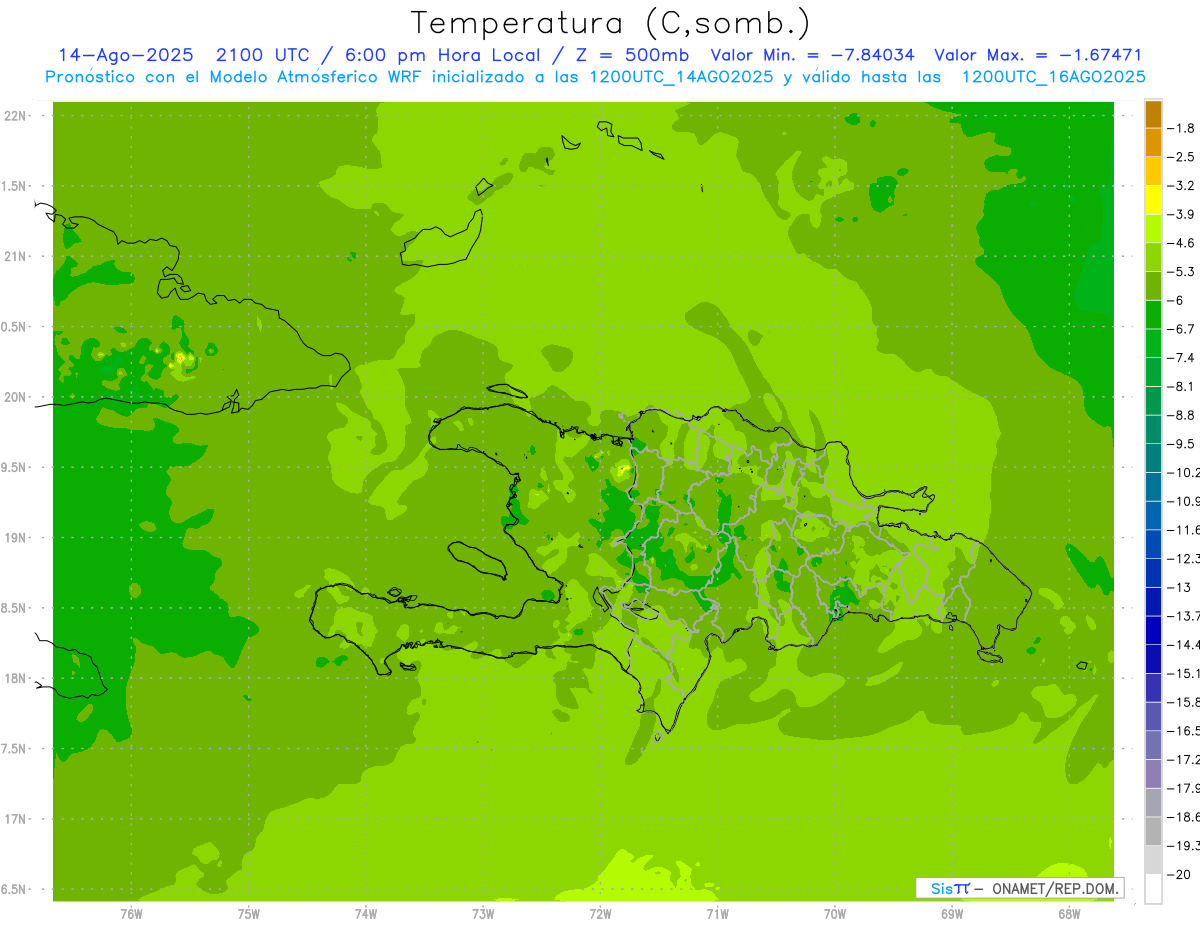Click the dark blue swatch between -13 and -13.7
This screenshot has height=927, width=1200.
click(x=1153, y=602)
